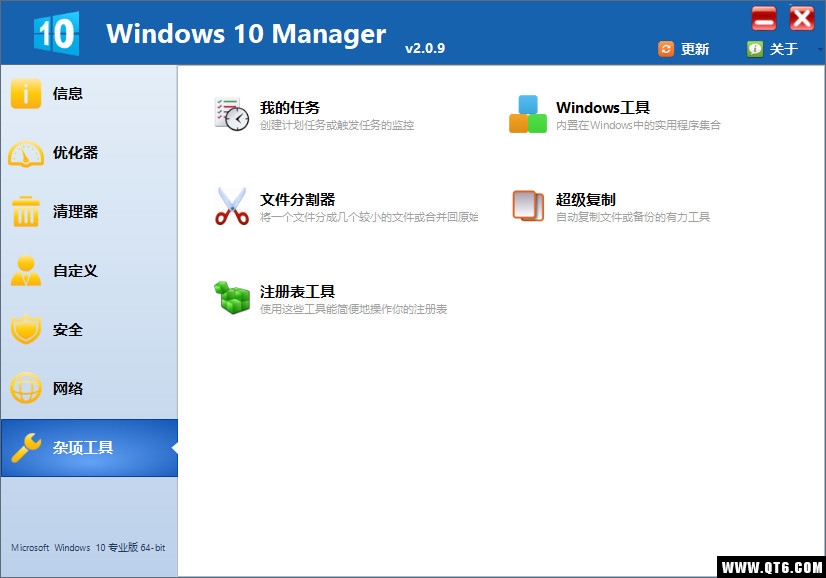Open the 安全 shield icon

[26, 329]
